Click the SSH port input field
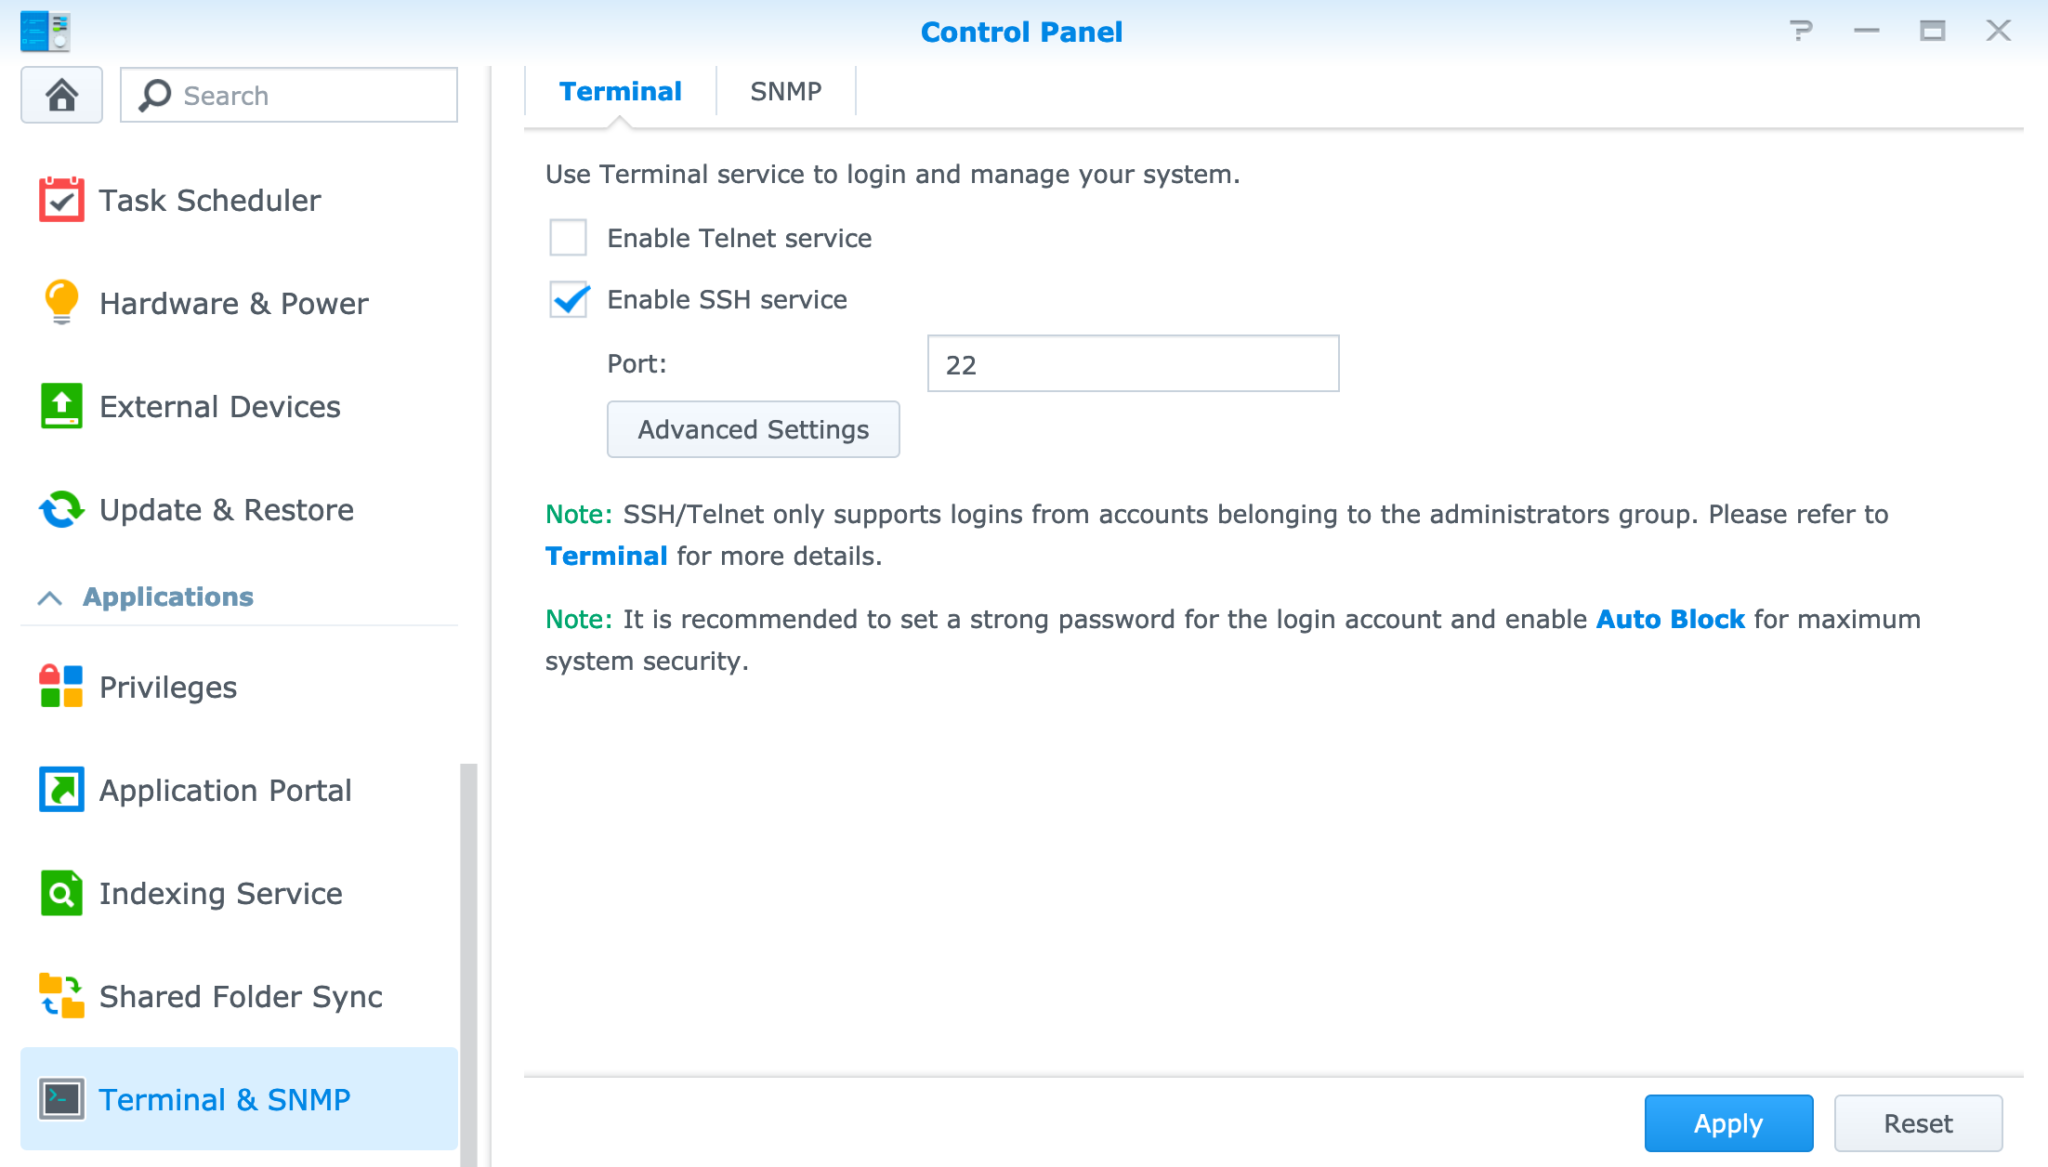The height and width of the screenshot is (1167, 2048). click(1132, 364)
